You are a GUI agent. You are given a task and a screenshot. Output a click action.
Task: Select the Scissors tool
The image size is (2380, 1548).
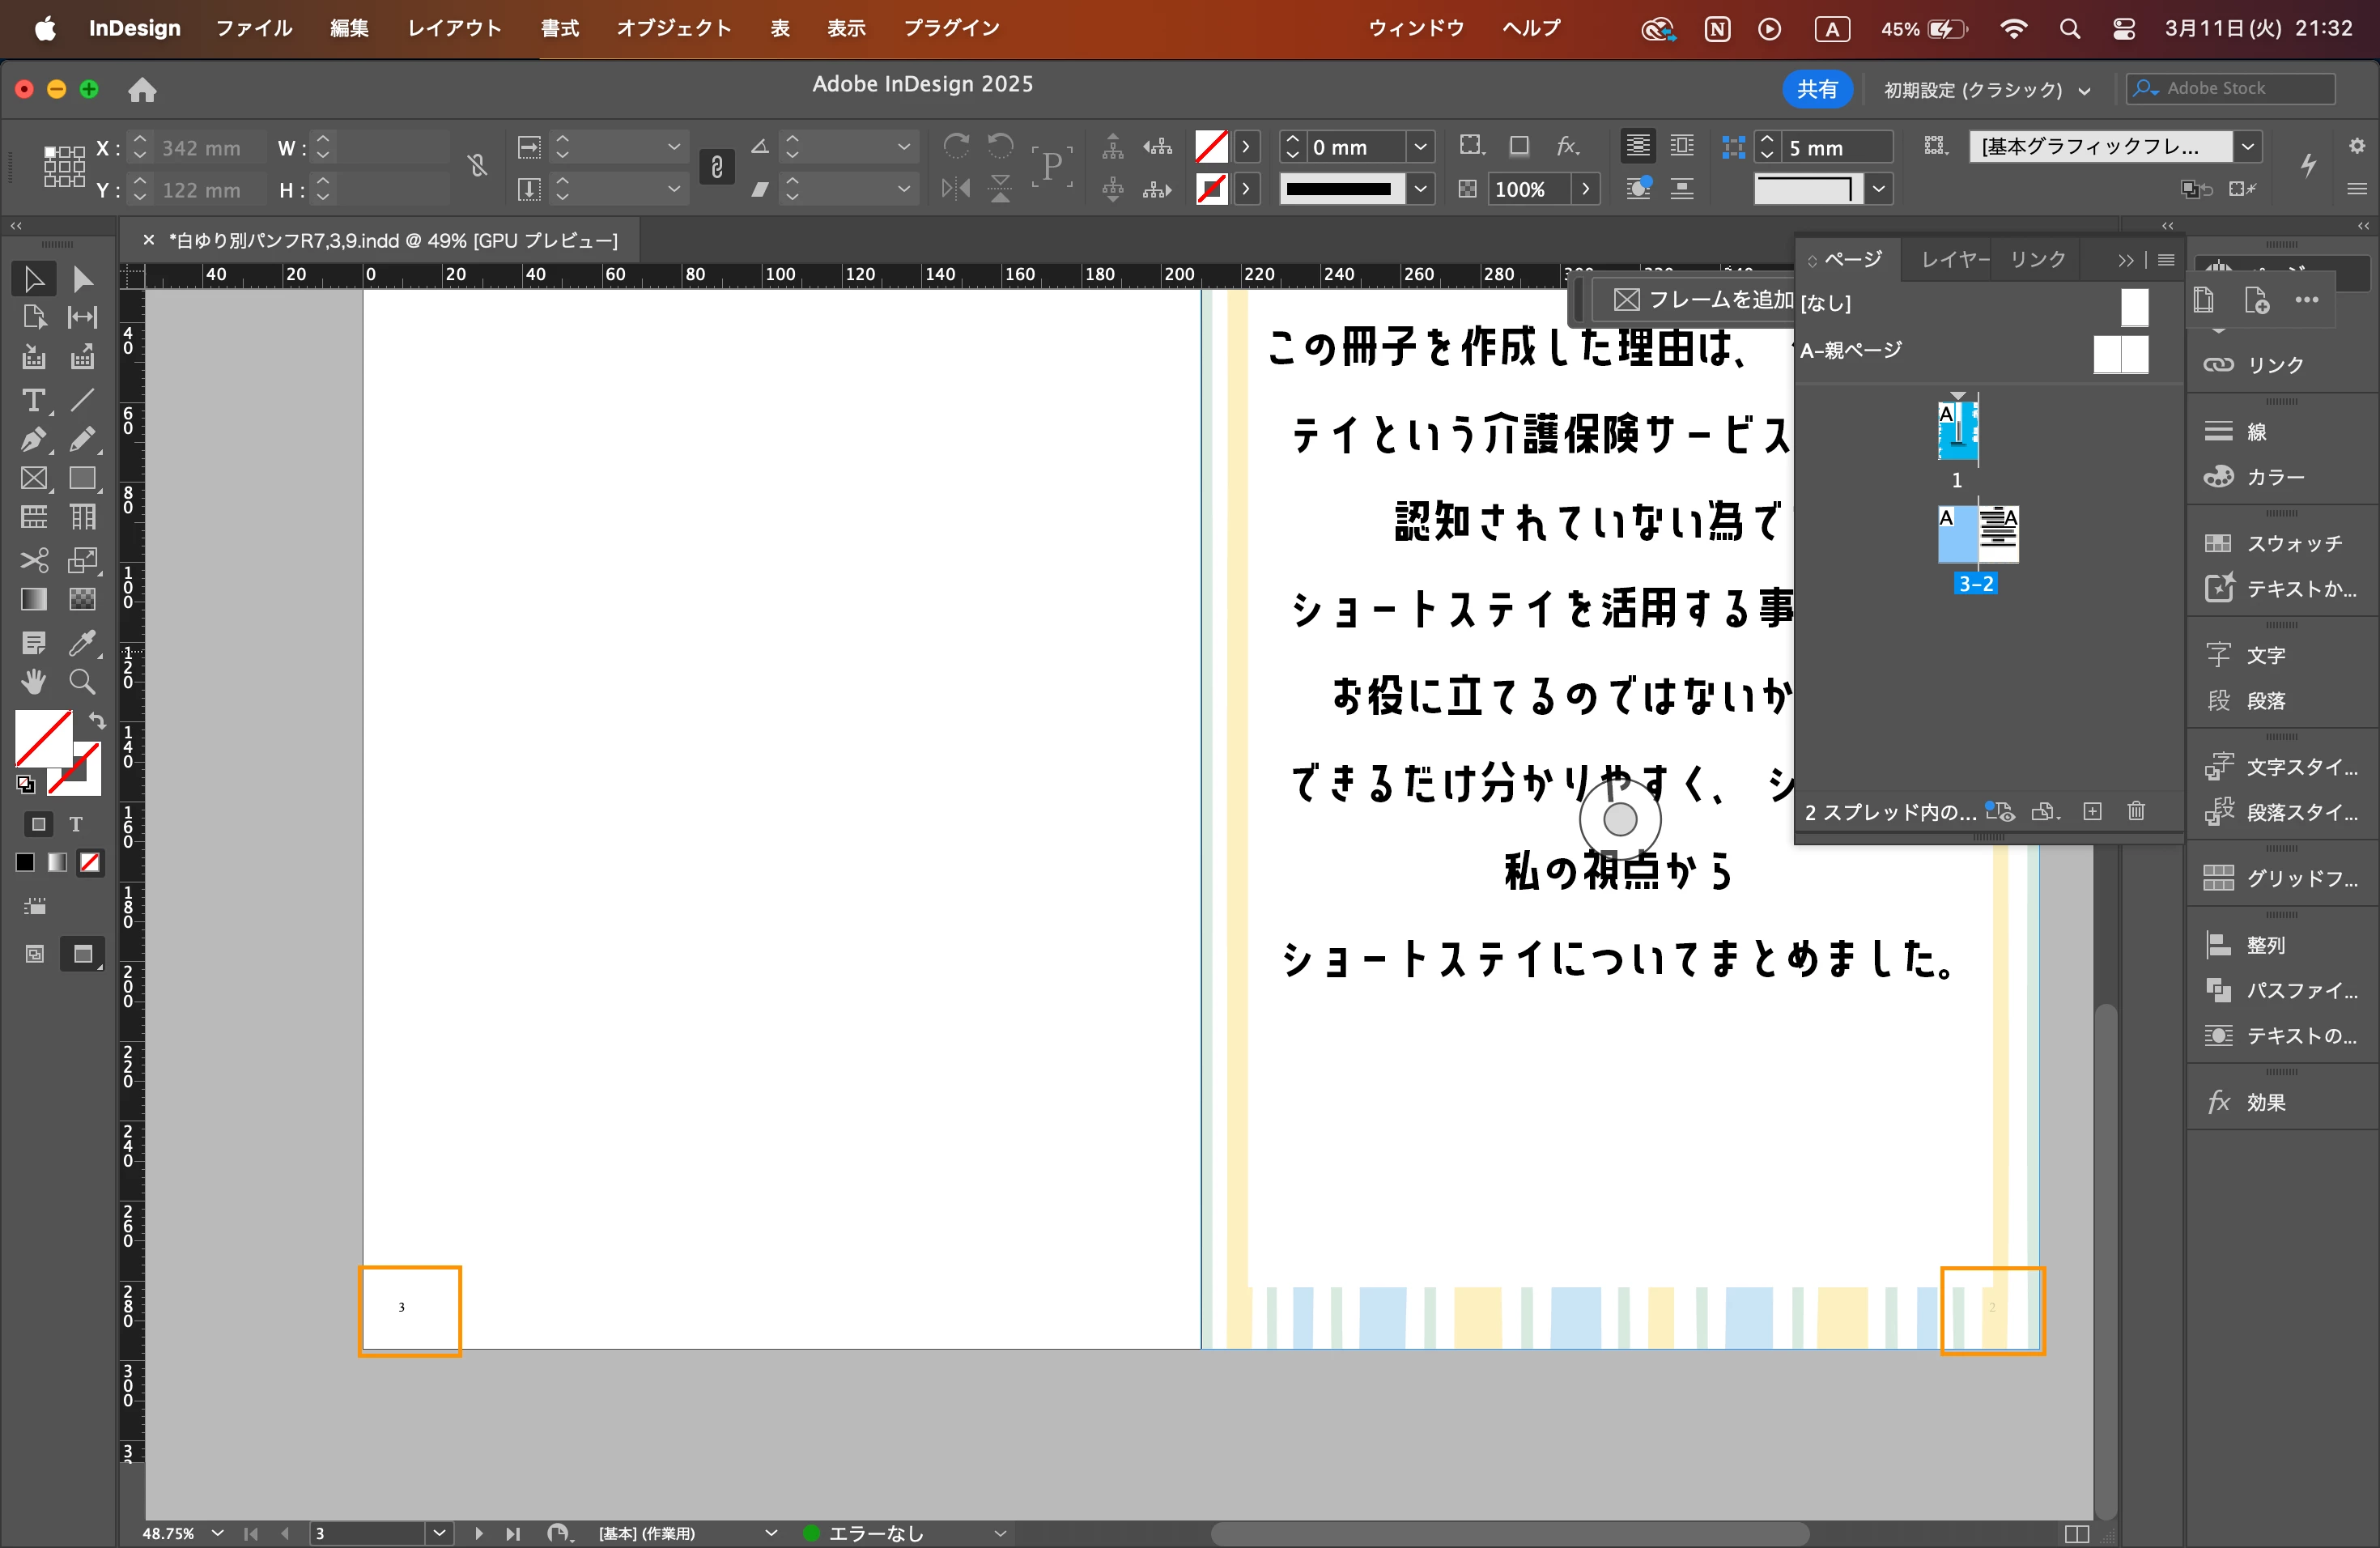(x=33, y=559)
